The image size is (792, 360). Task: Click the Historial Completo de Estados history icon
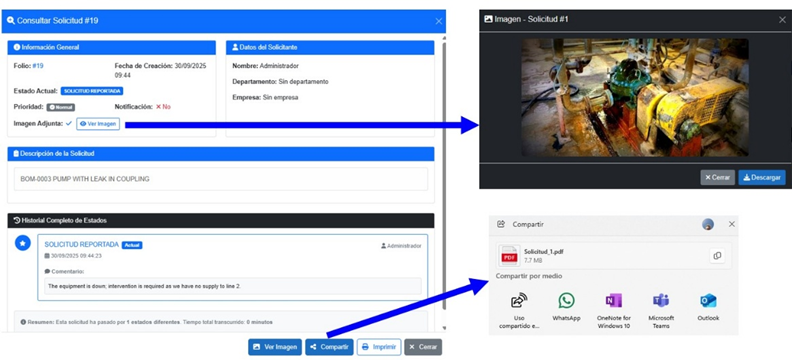pos(17,220)
